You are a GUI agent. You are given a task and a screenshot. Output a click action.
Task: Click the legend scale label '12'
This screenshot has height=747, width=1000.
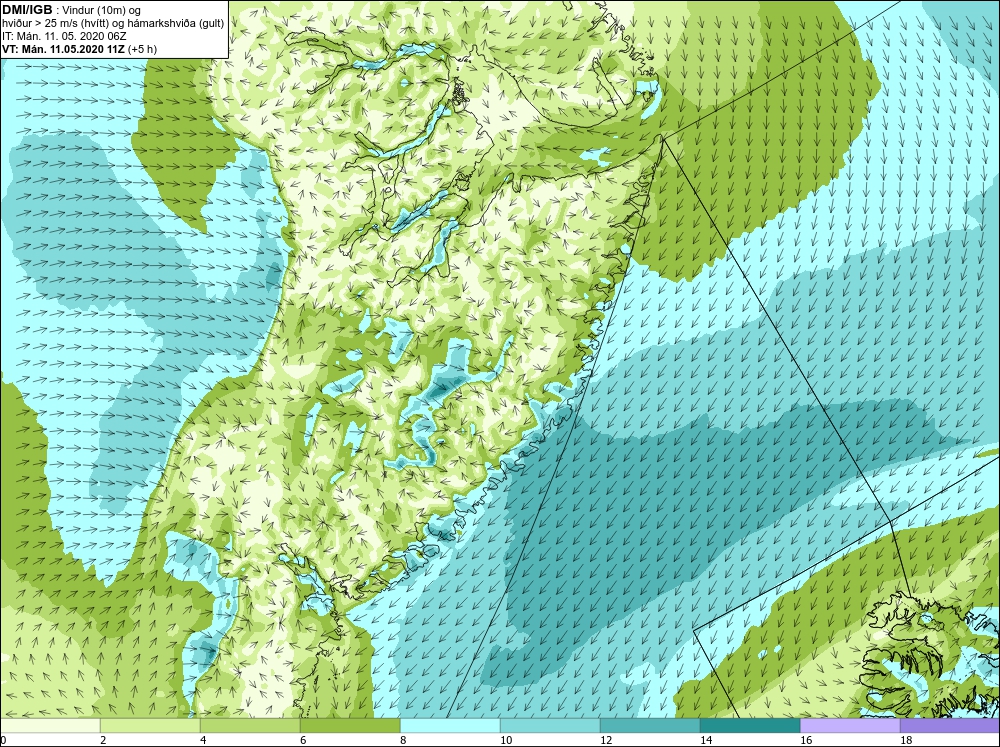[x=606, y=740]
